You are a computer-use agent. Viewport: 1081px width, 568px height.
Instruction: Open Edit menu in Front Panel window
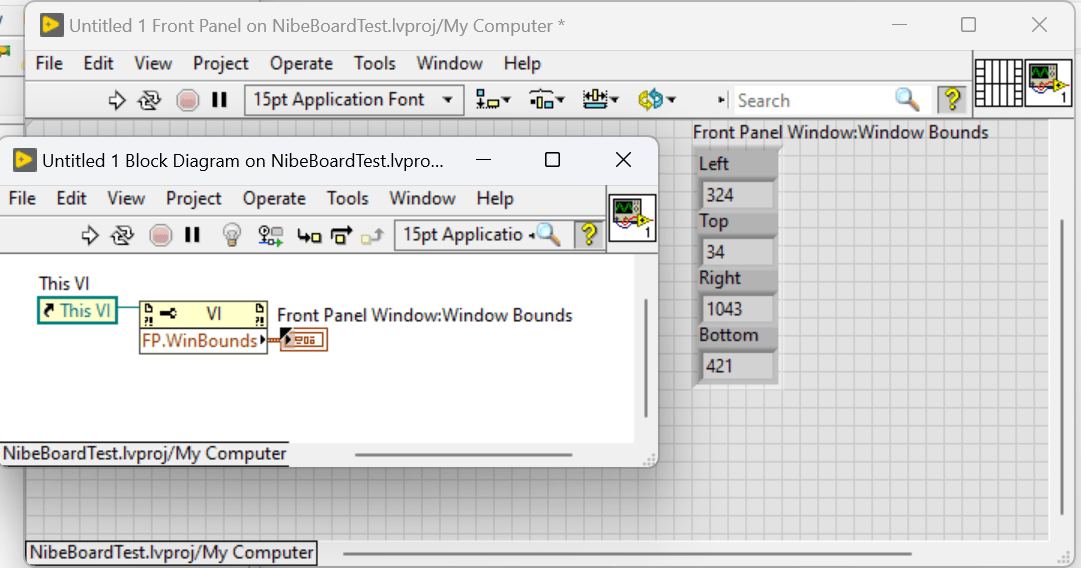pyautogui.click(x=99, y=63)
